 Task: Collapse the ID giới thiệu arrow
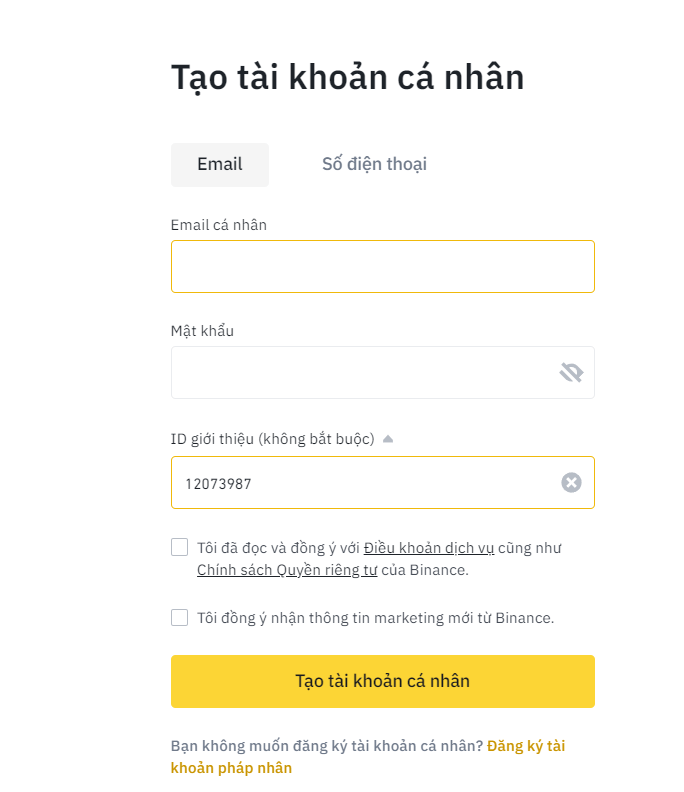point(388,439)
